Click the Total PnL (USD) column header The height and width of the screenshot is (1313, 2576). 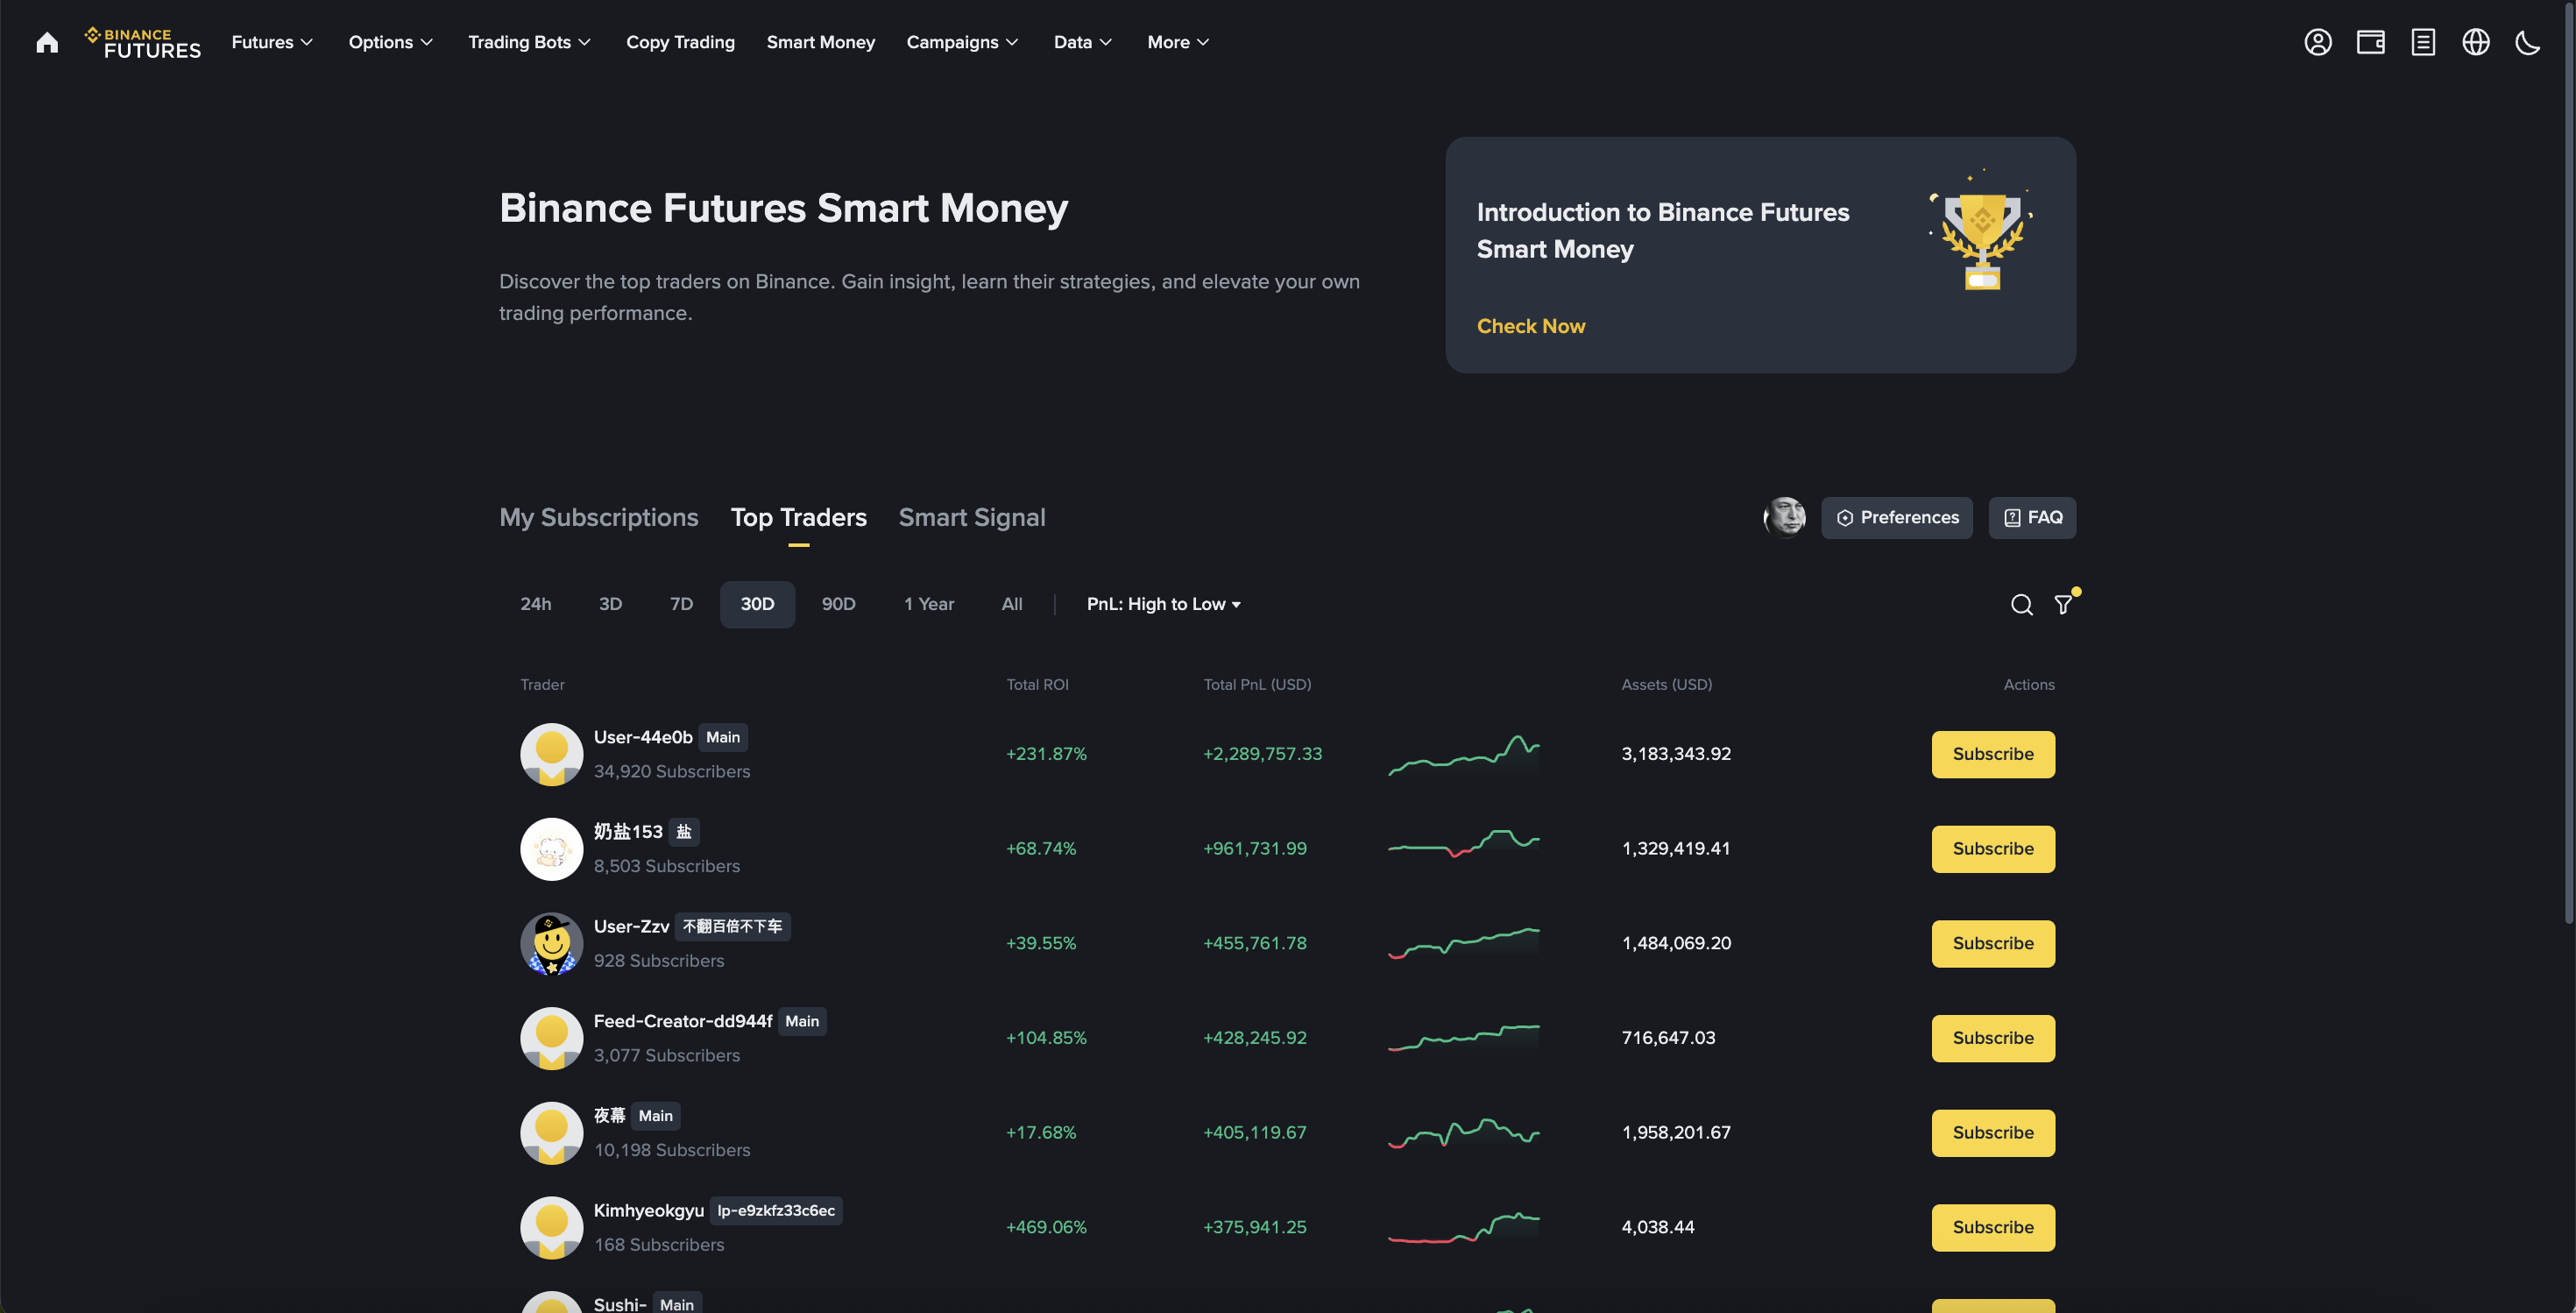pos(1257,685)
